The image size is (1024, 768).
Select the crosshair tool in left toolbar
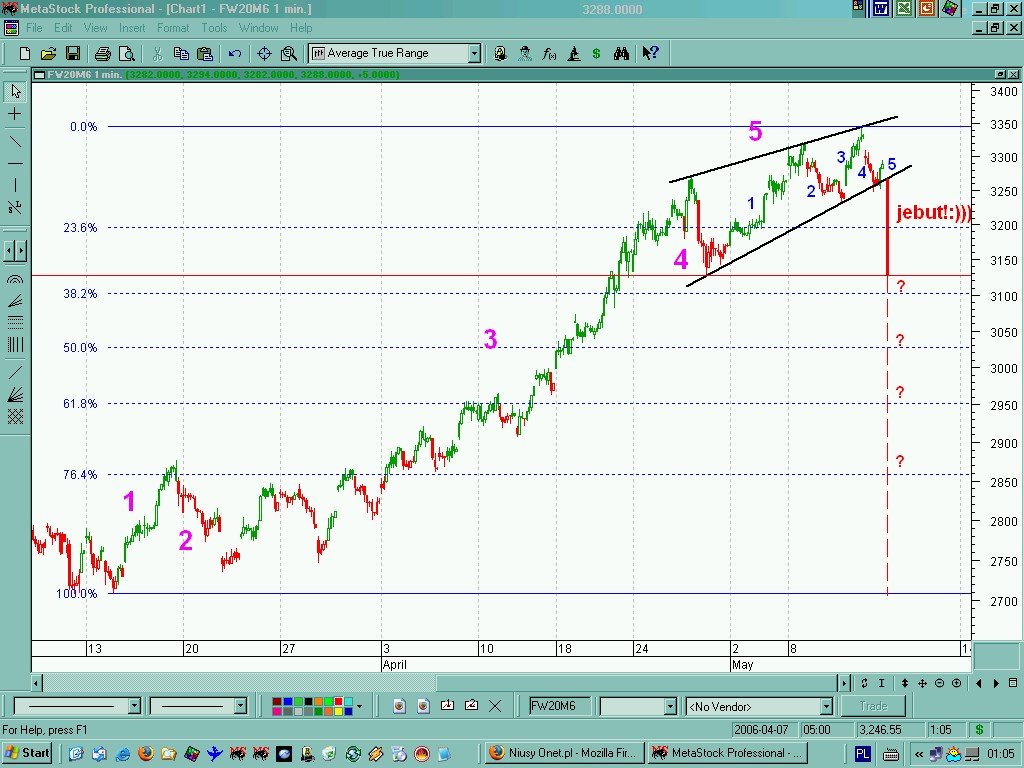(15, 114)
